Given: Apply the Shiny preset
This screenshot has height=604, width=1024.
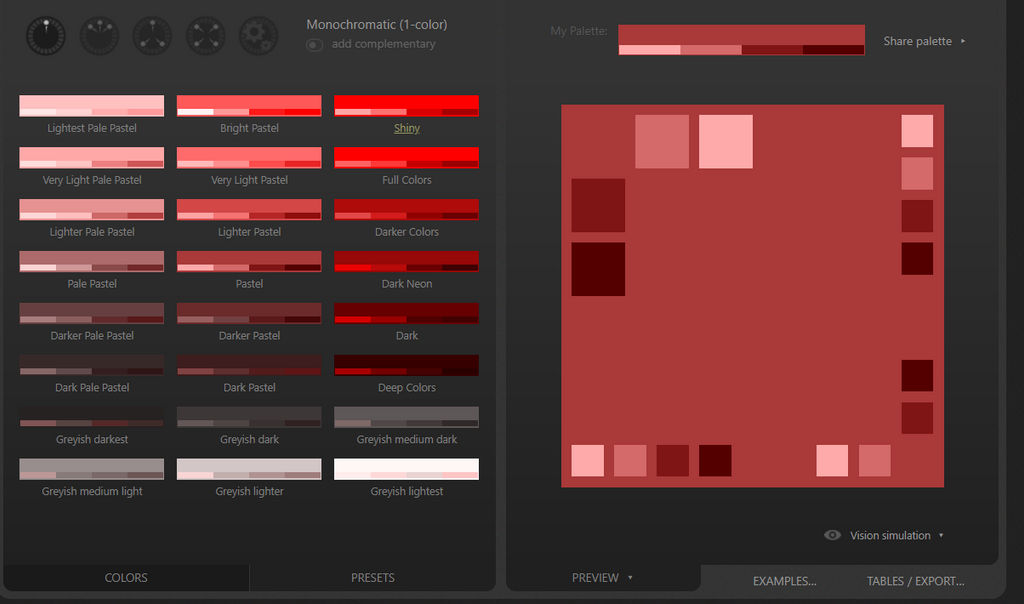Looking at the screenshot, I should [406, 106].
